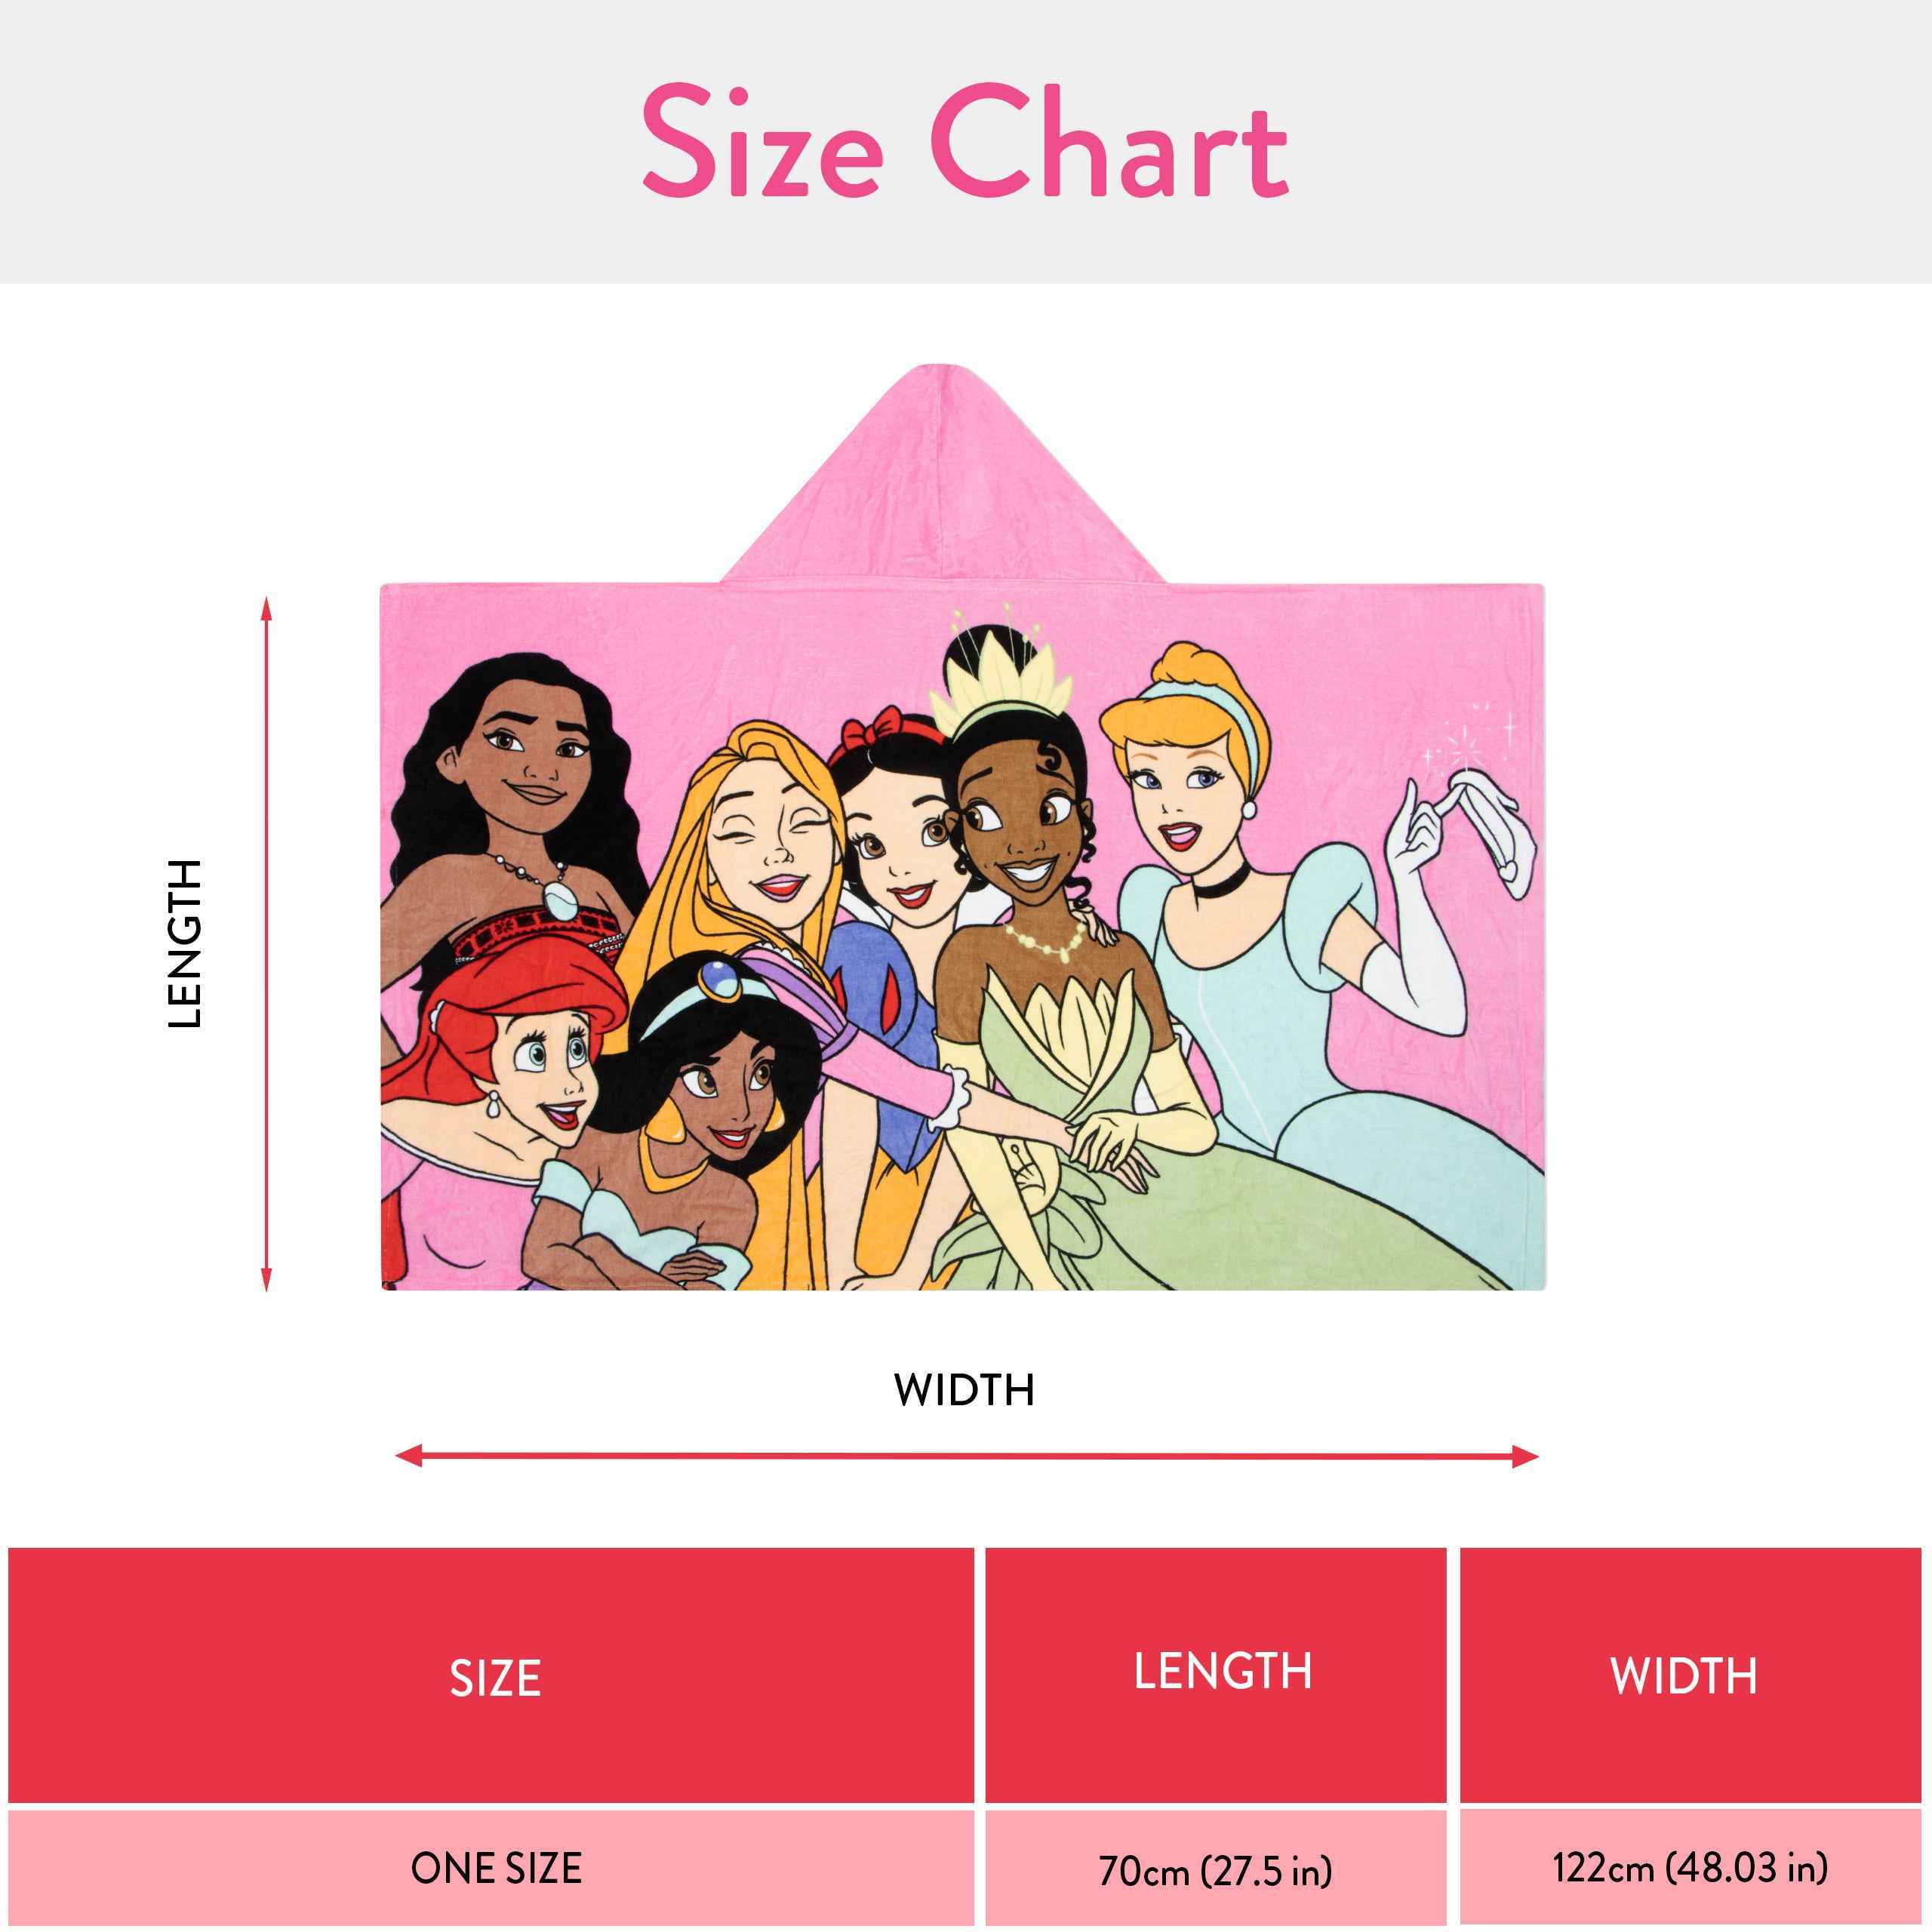The width and height of the screenshot is (1932, 1932).
Task: Select the SIZE header cell in the table
Action: [494, 1678]
